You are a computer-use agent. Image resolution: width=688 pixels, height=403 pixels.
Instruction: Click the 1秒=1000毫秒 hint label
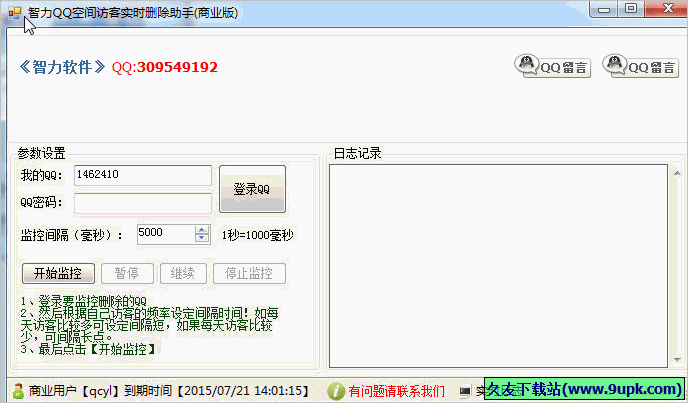[x=258, y=235]
